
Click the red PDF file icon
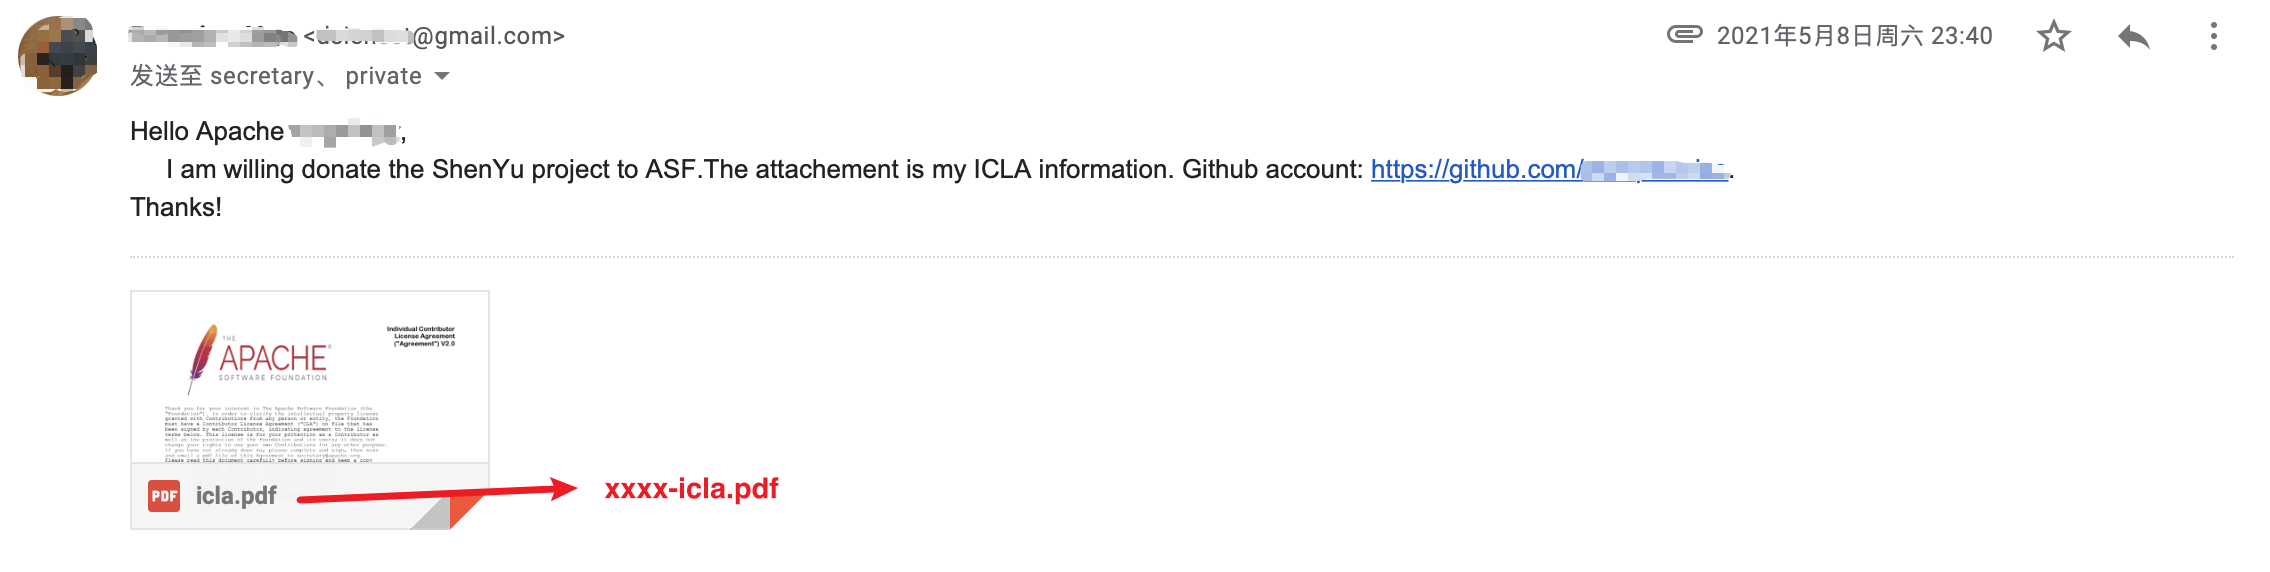[164, 496]
